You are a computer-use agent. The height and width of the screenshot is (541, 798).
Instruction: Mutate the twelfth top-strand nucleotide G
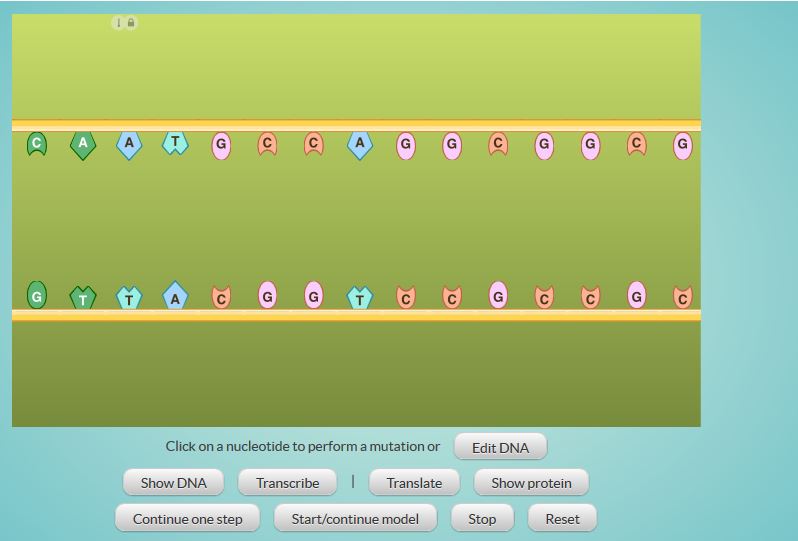544,146
